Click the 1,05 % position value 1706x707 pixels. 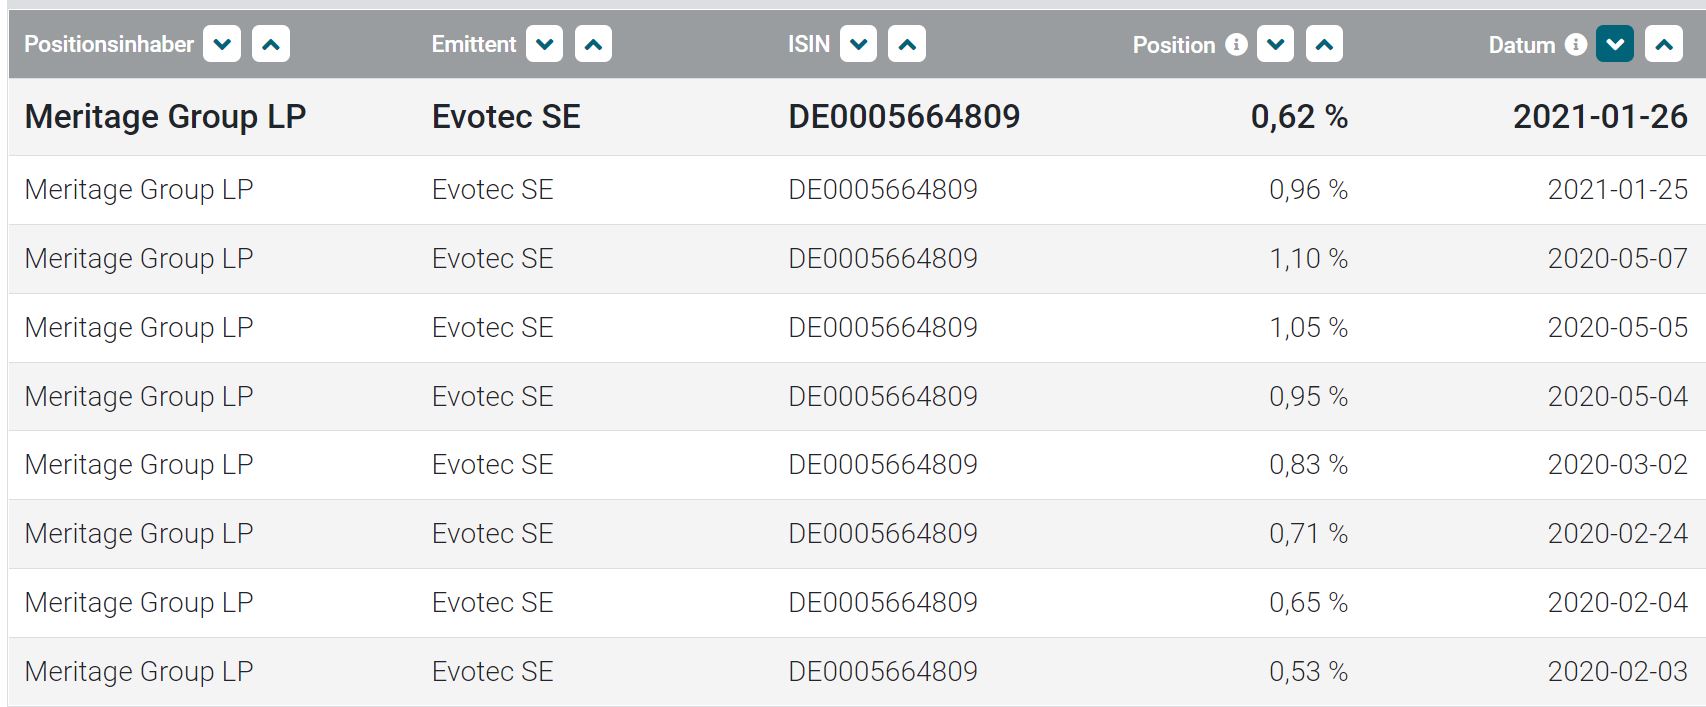[1308, 328]
